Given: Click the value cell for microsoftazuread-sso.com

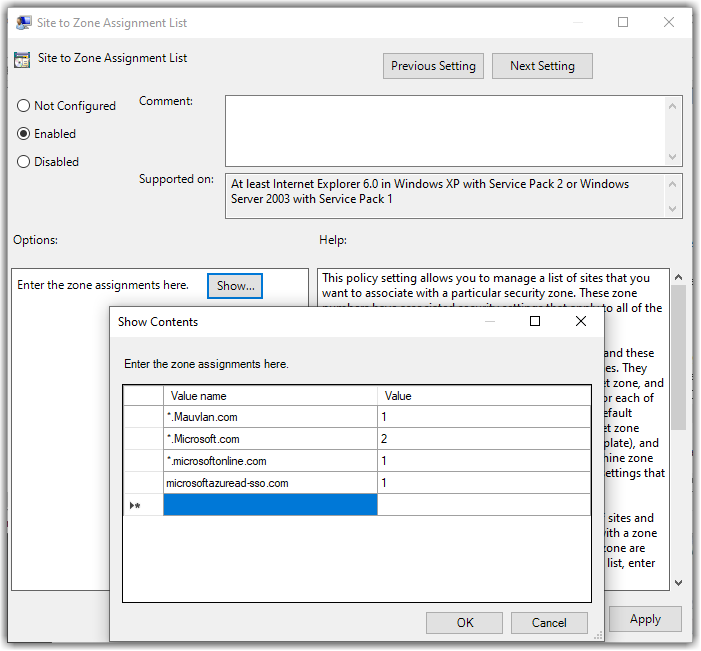Looking at the screenshot, I should pyautogui.click(x=484, y=483).
